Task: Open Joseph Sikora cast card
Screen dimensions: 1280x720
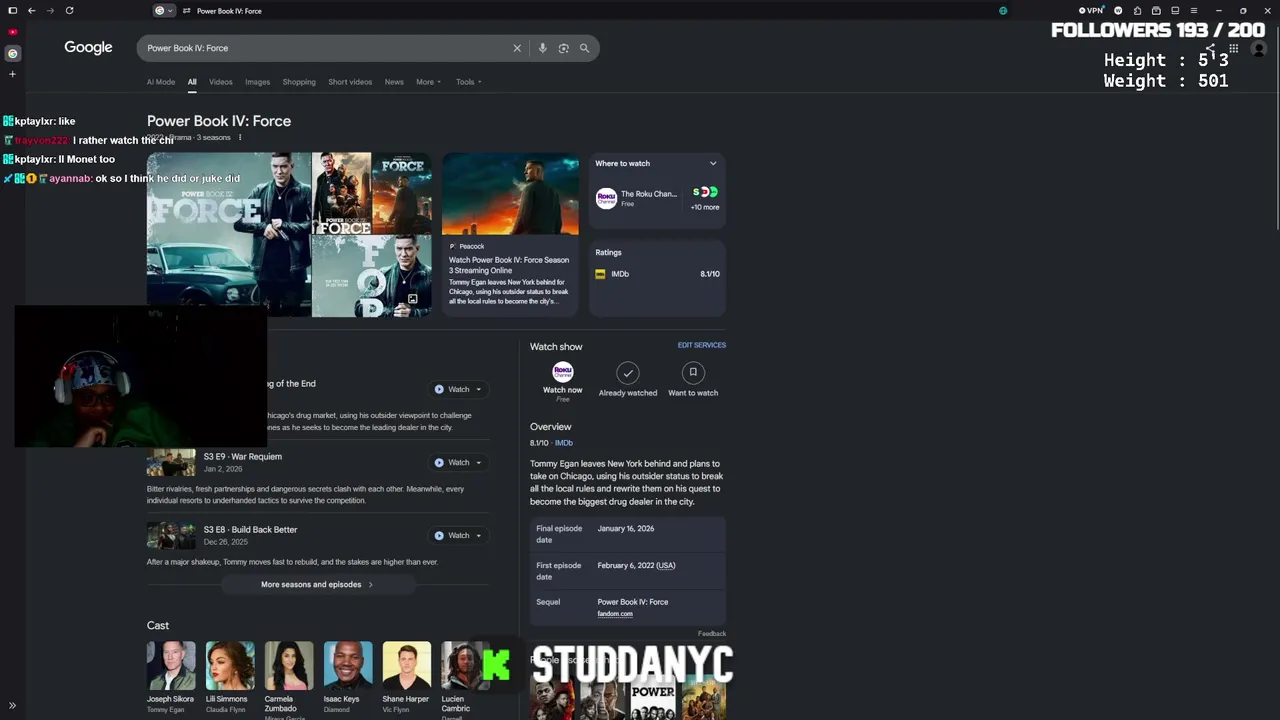Action: (171, 678)
